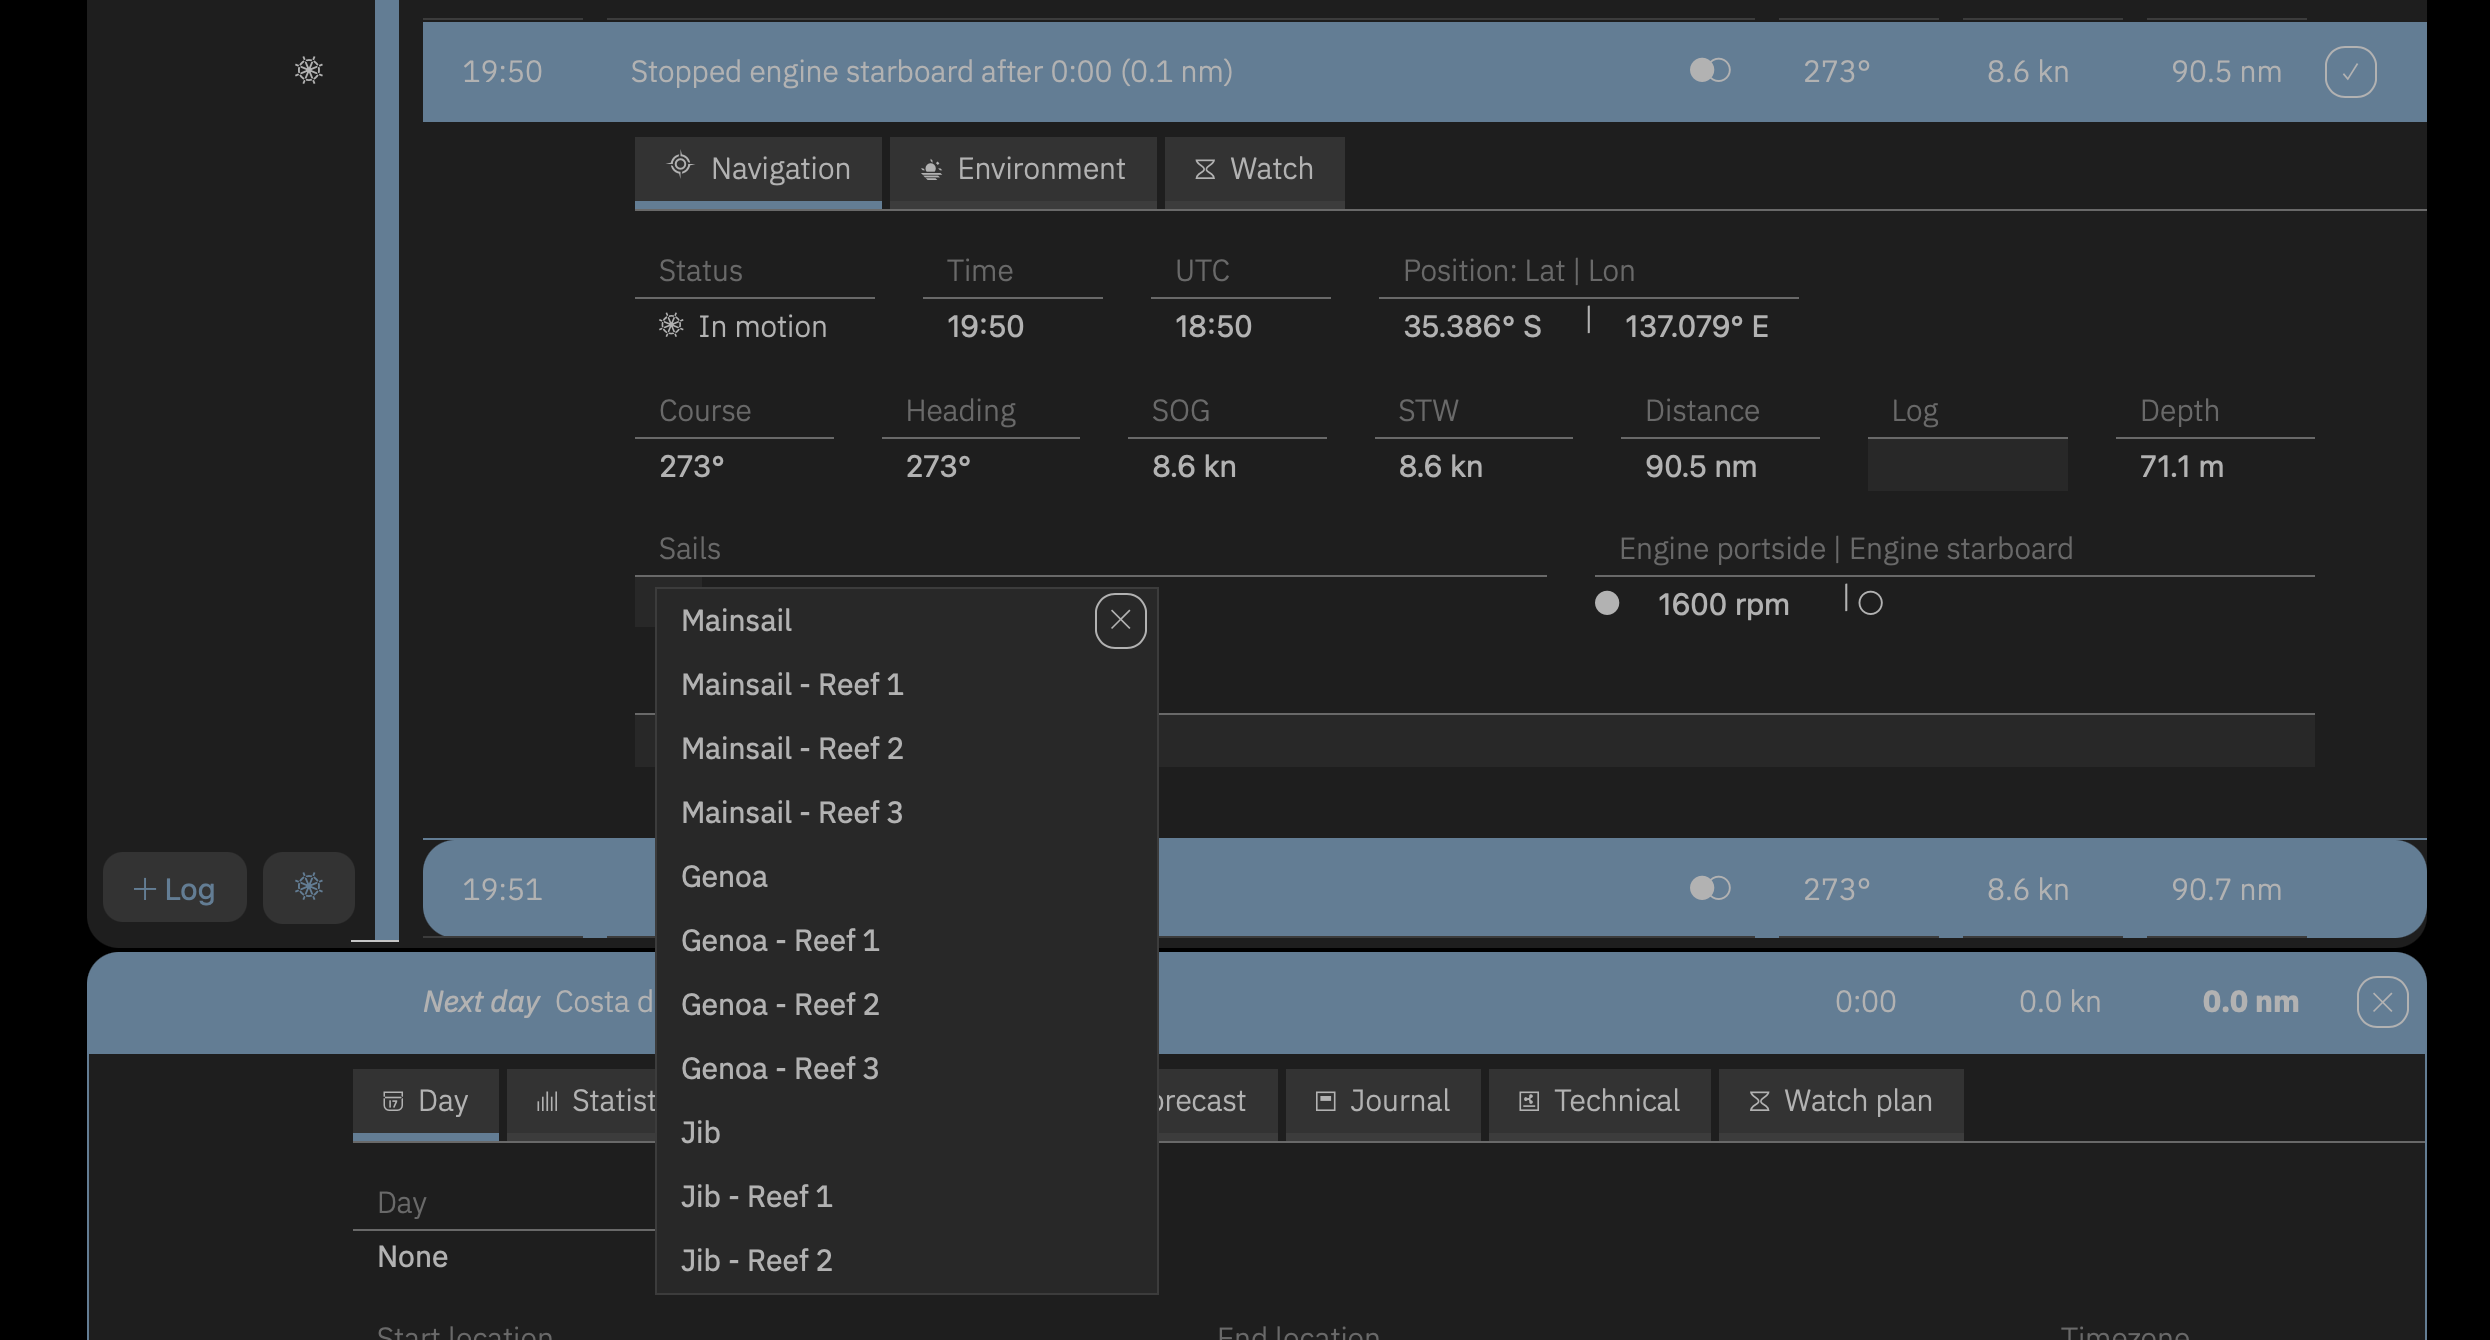This screenshot has width=2490, height=1340.
Task: Select the Day tab
Action: point(425,1101)
